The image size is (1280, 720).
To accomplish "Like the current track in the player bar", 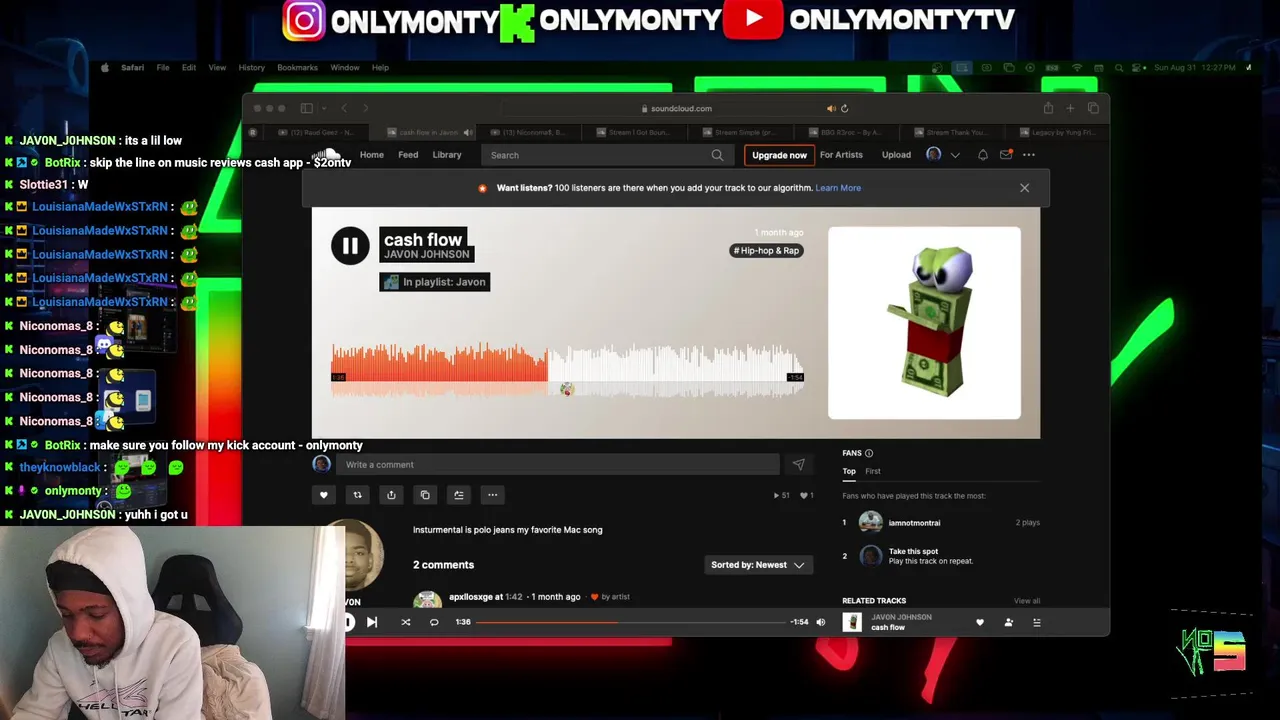I will [980, 622].
